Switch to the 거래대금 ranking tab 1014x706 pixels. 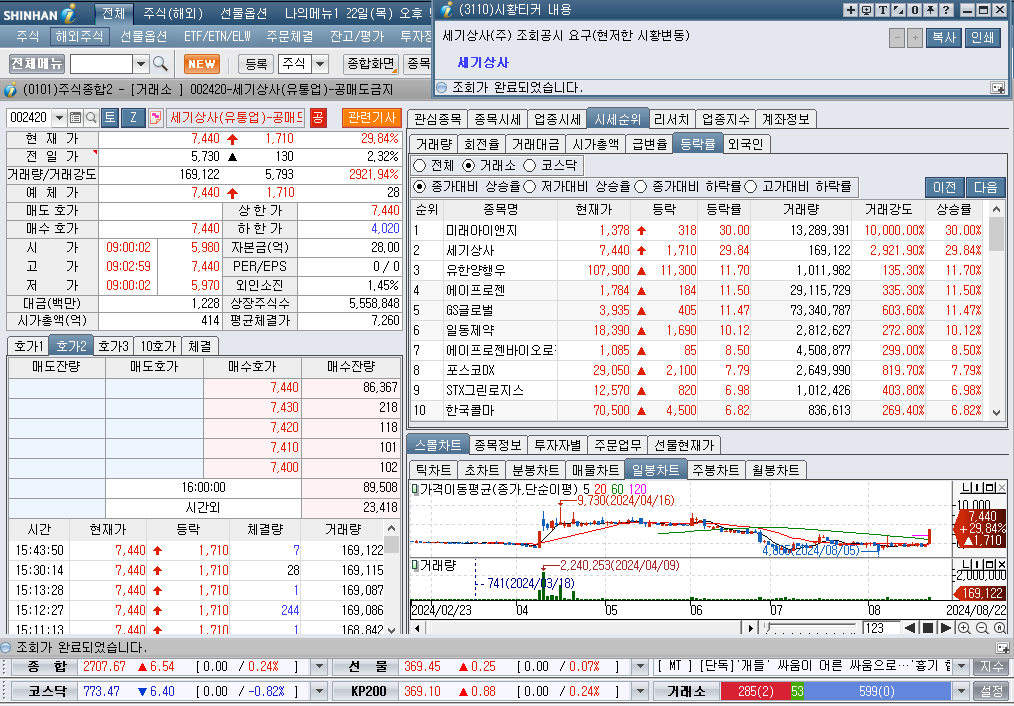[535, 144]
